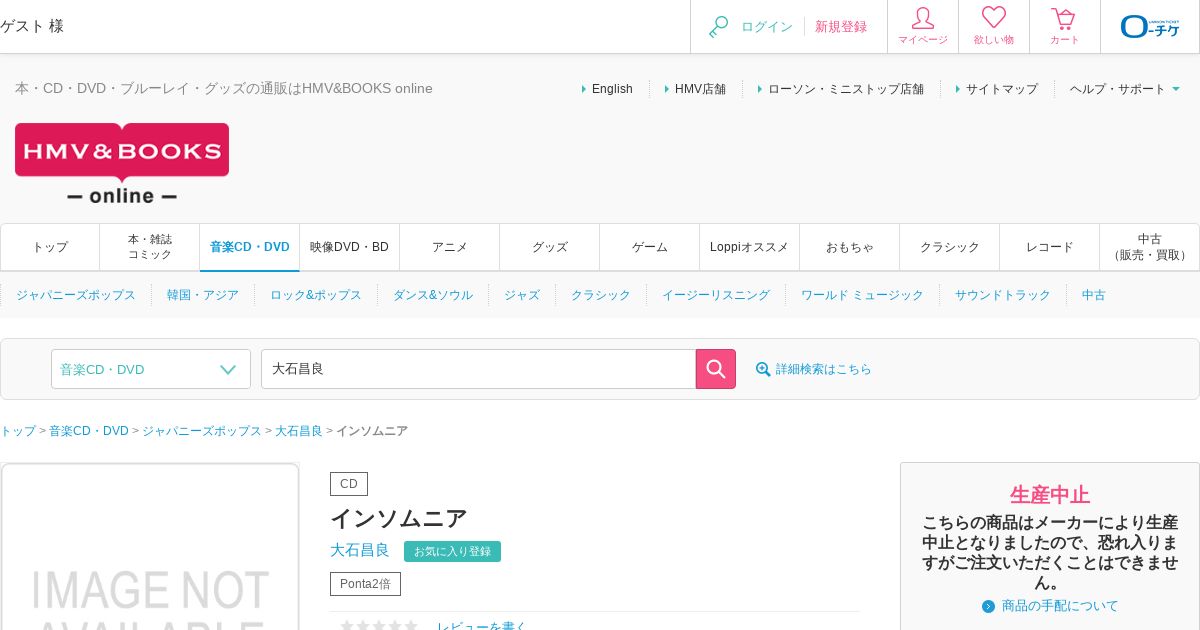The width and height of the screenshot is (1200, 630).
Task: Click the detailed search magnifier icon
Action: 763,369
